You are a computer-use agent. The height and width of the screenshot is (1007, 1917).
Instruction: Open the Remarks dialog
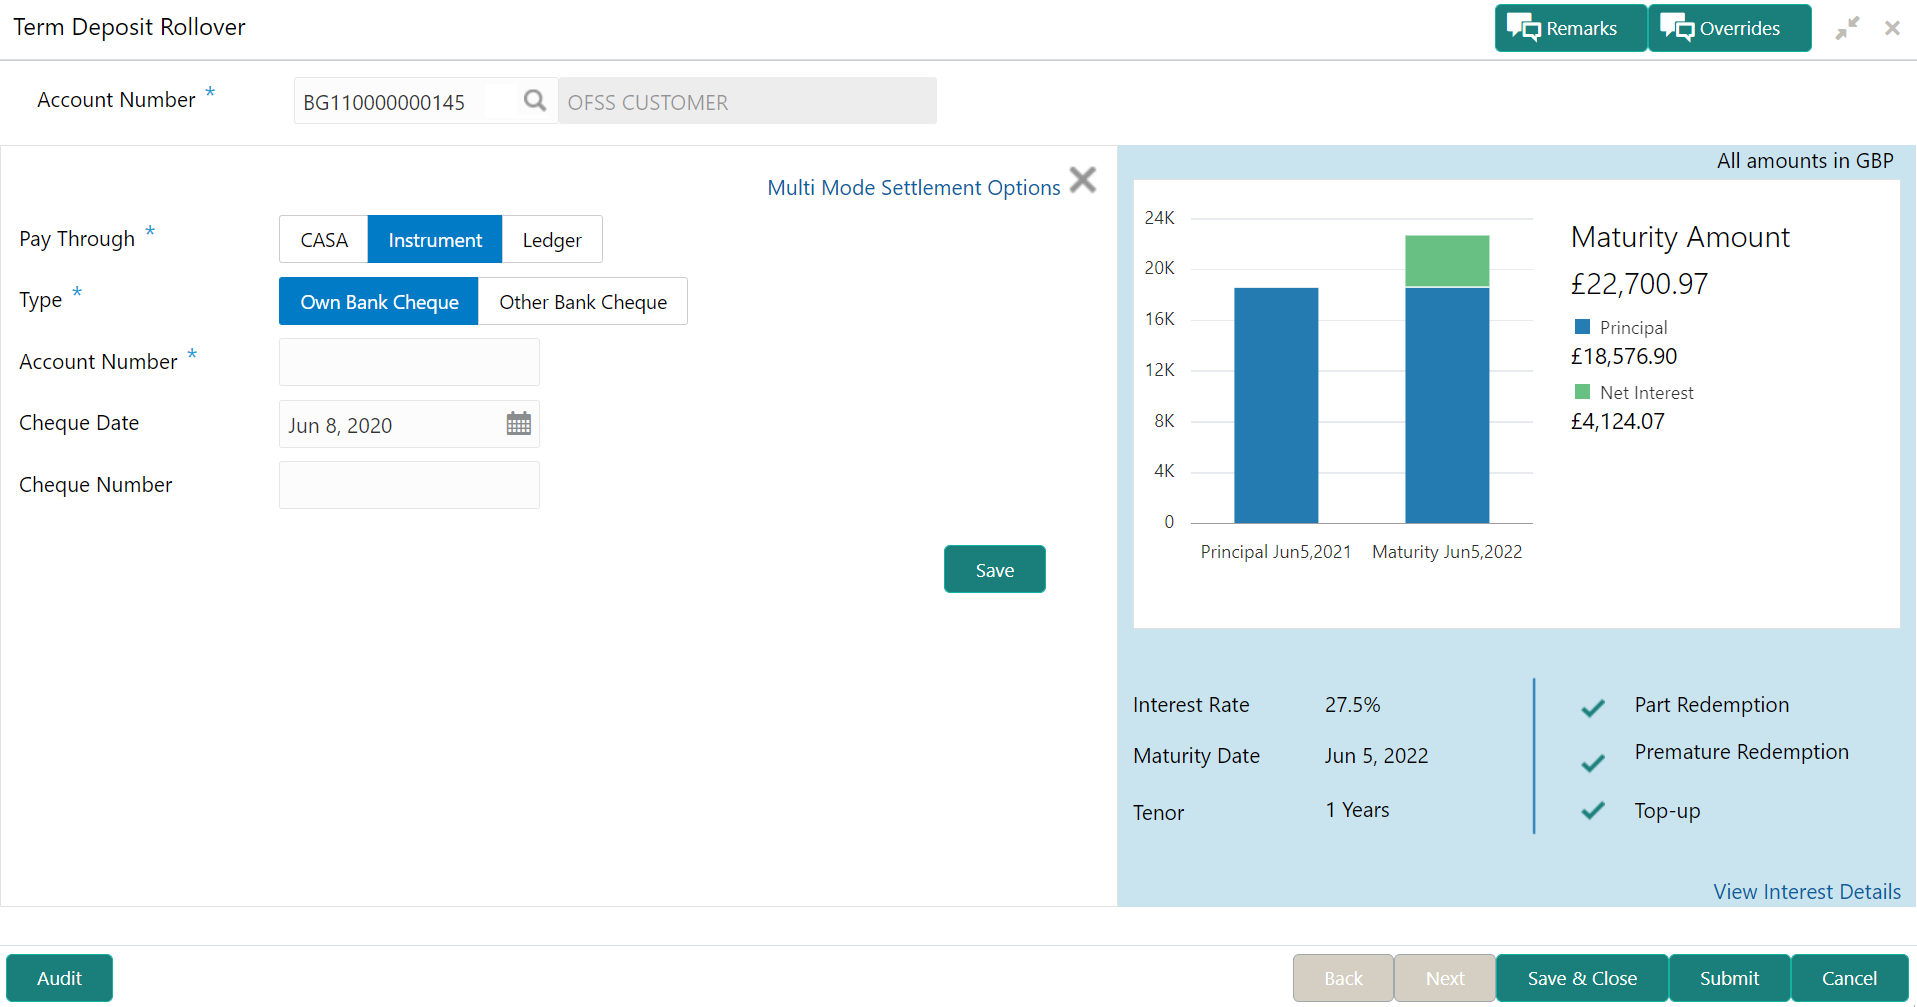1571,28
